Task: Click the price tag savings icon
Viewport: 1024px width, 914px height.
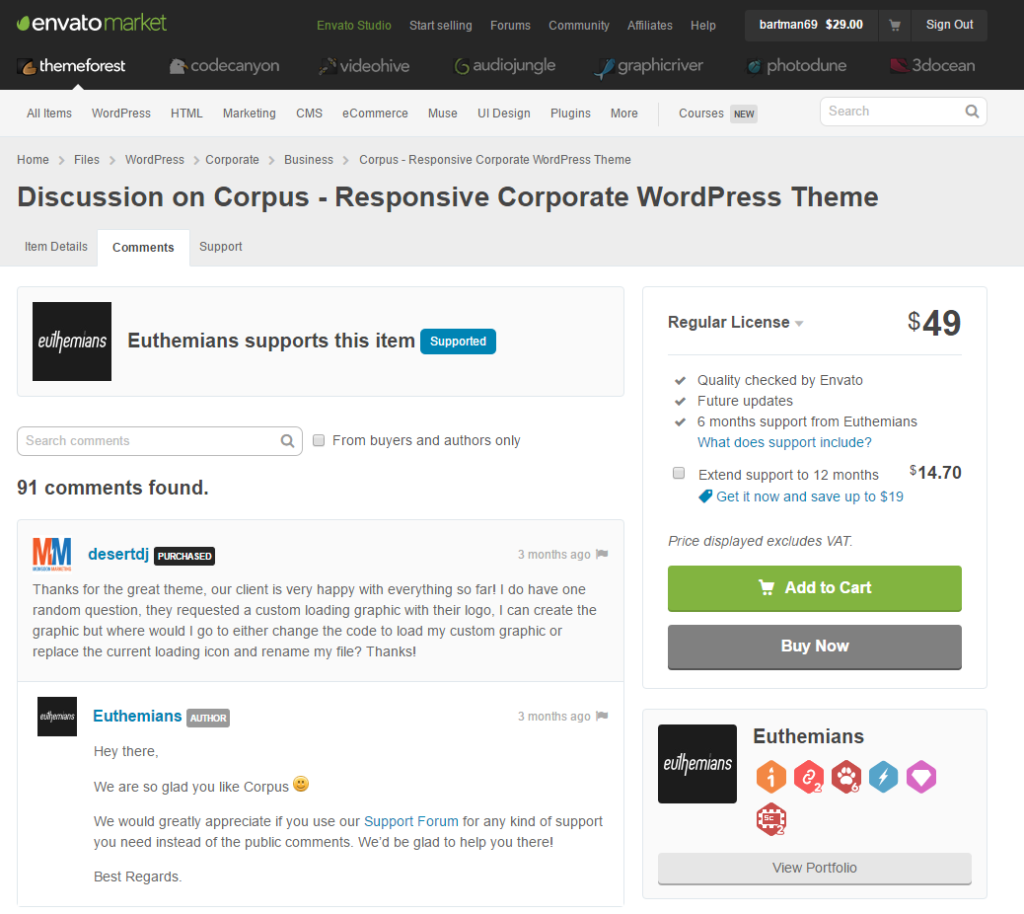Action: 705,497
